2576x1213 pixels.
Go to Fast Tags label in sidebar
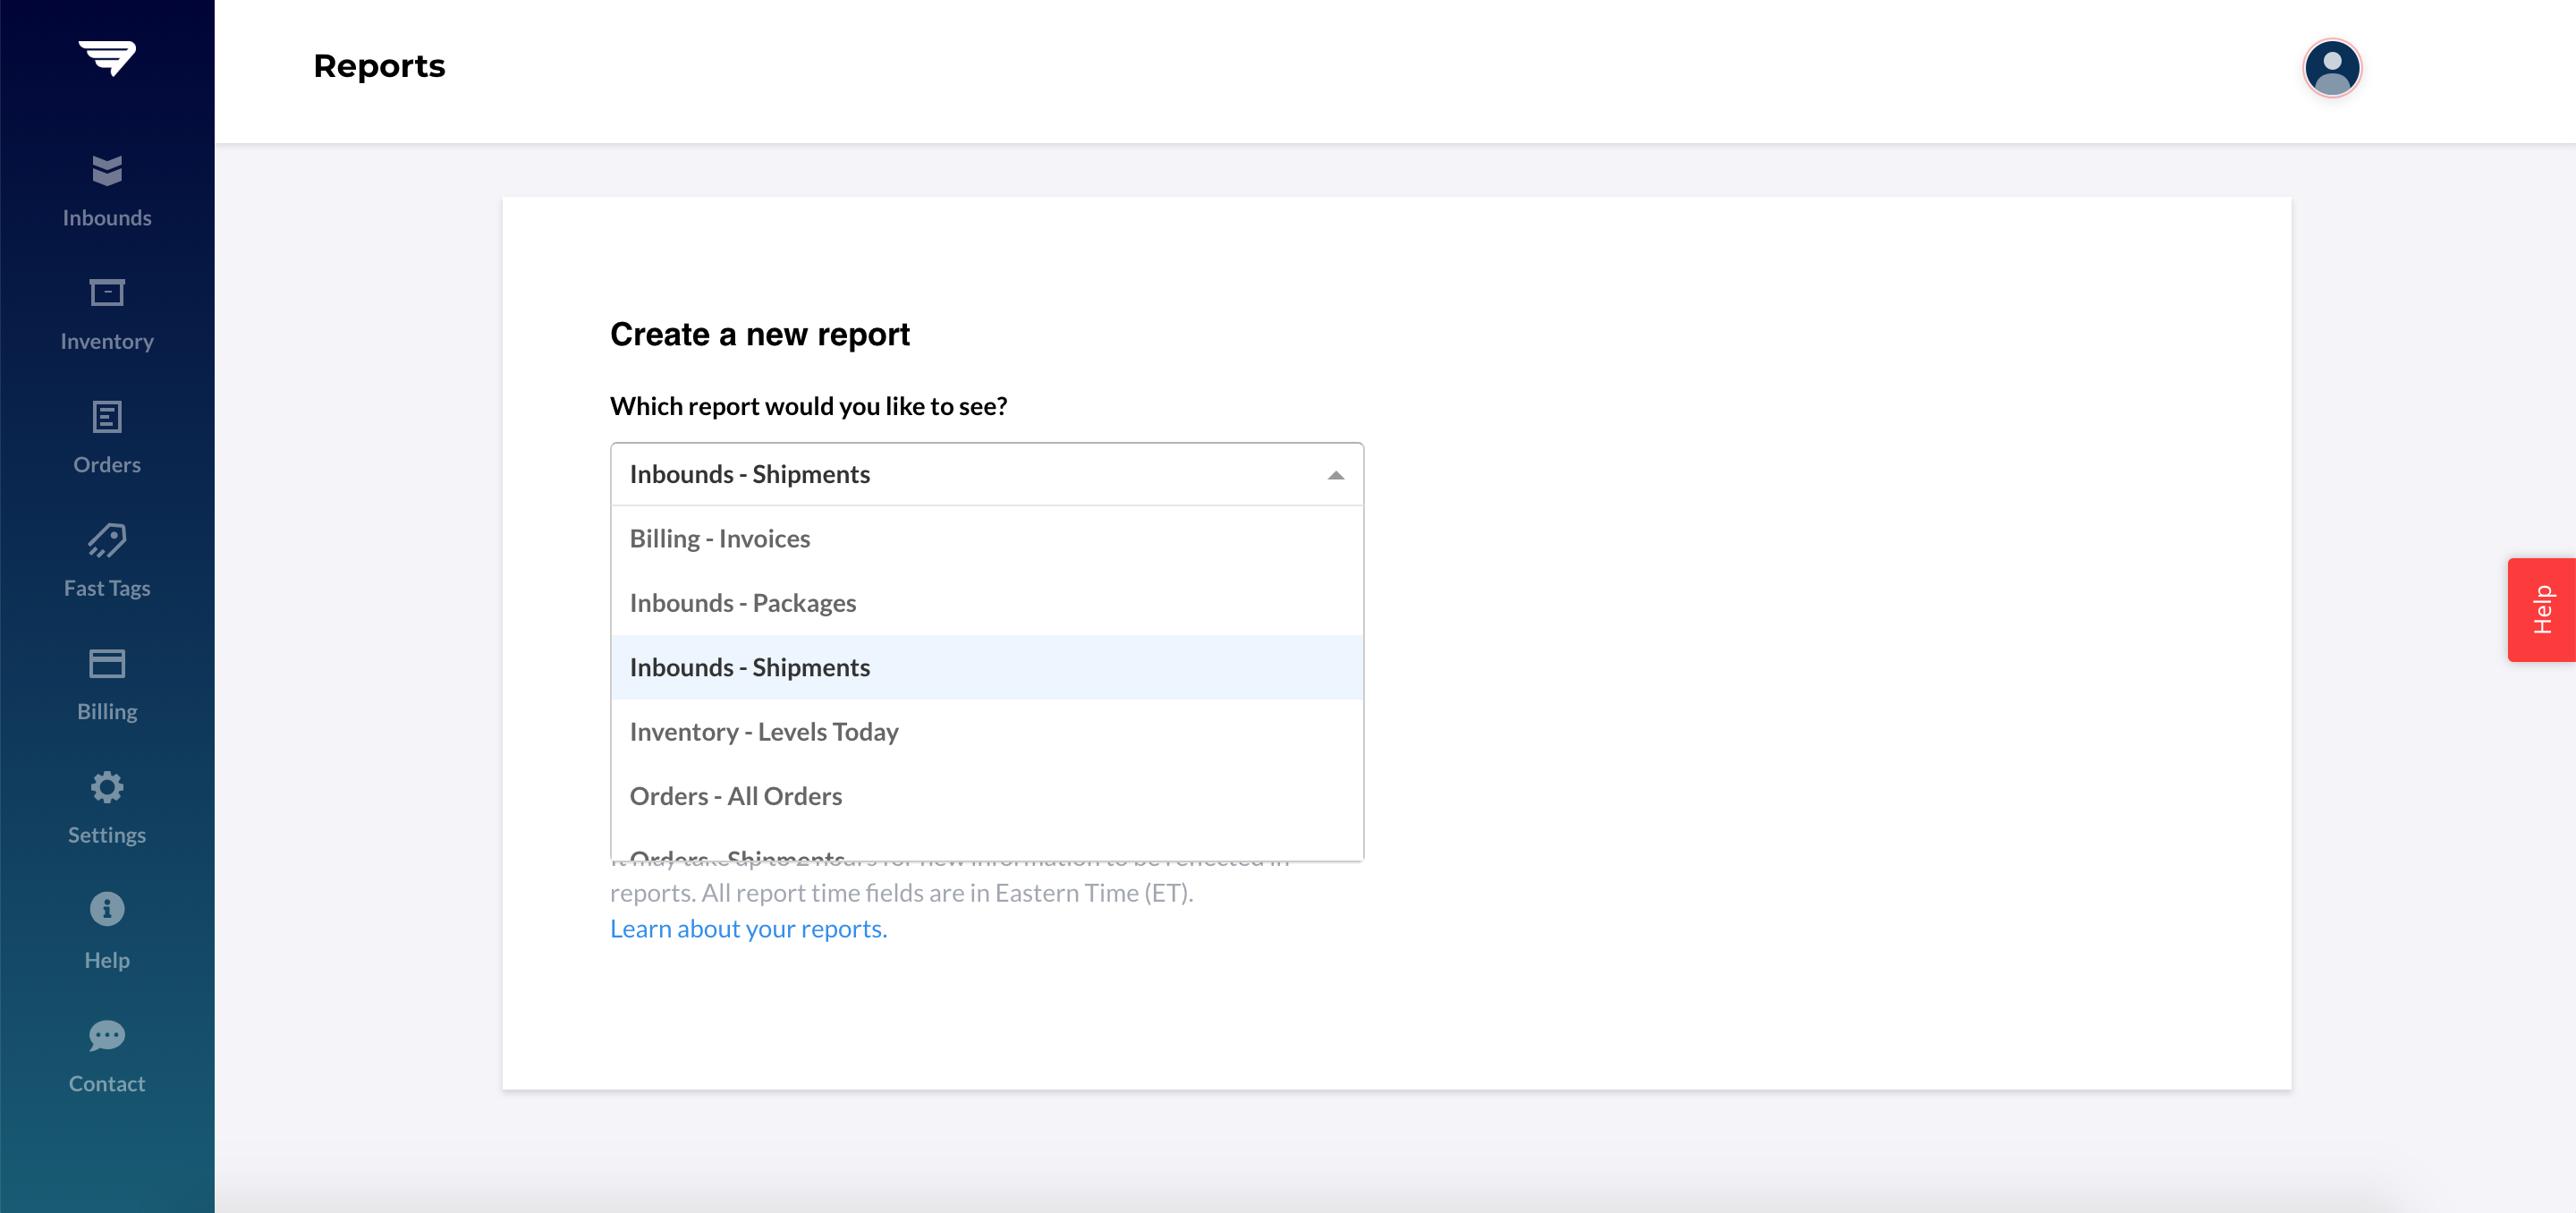coord(107,588)
